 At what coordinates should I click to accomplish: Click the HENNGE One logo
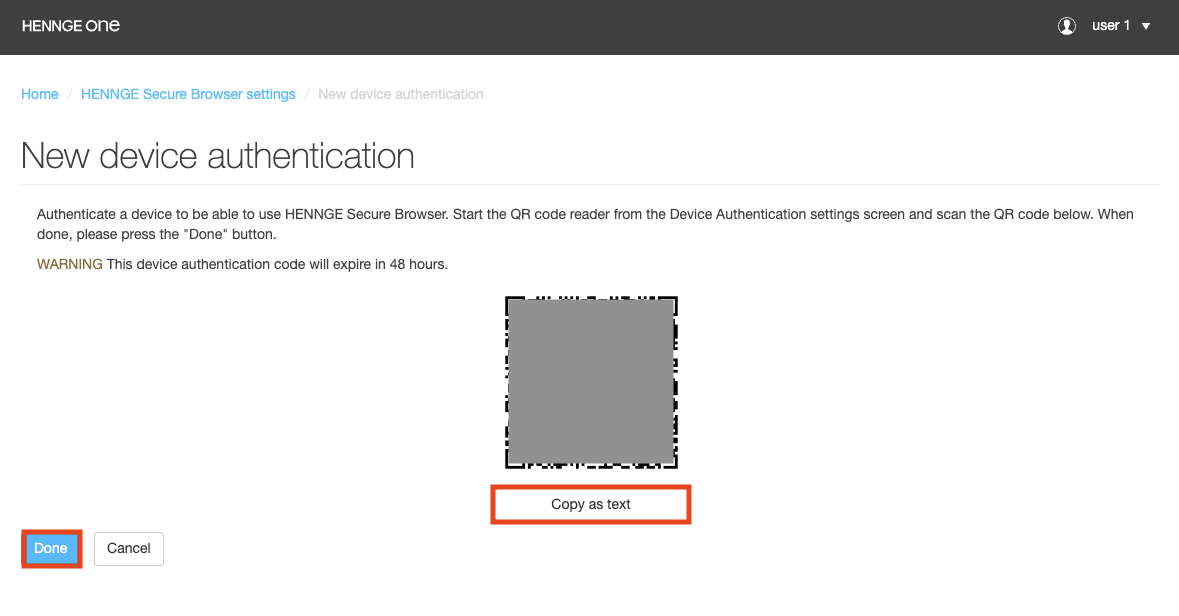71,26
